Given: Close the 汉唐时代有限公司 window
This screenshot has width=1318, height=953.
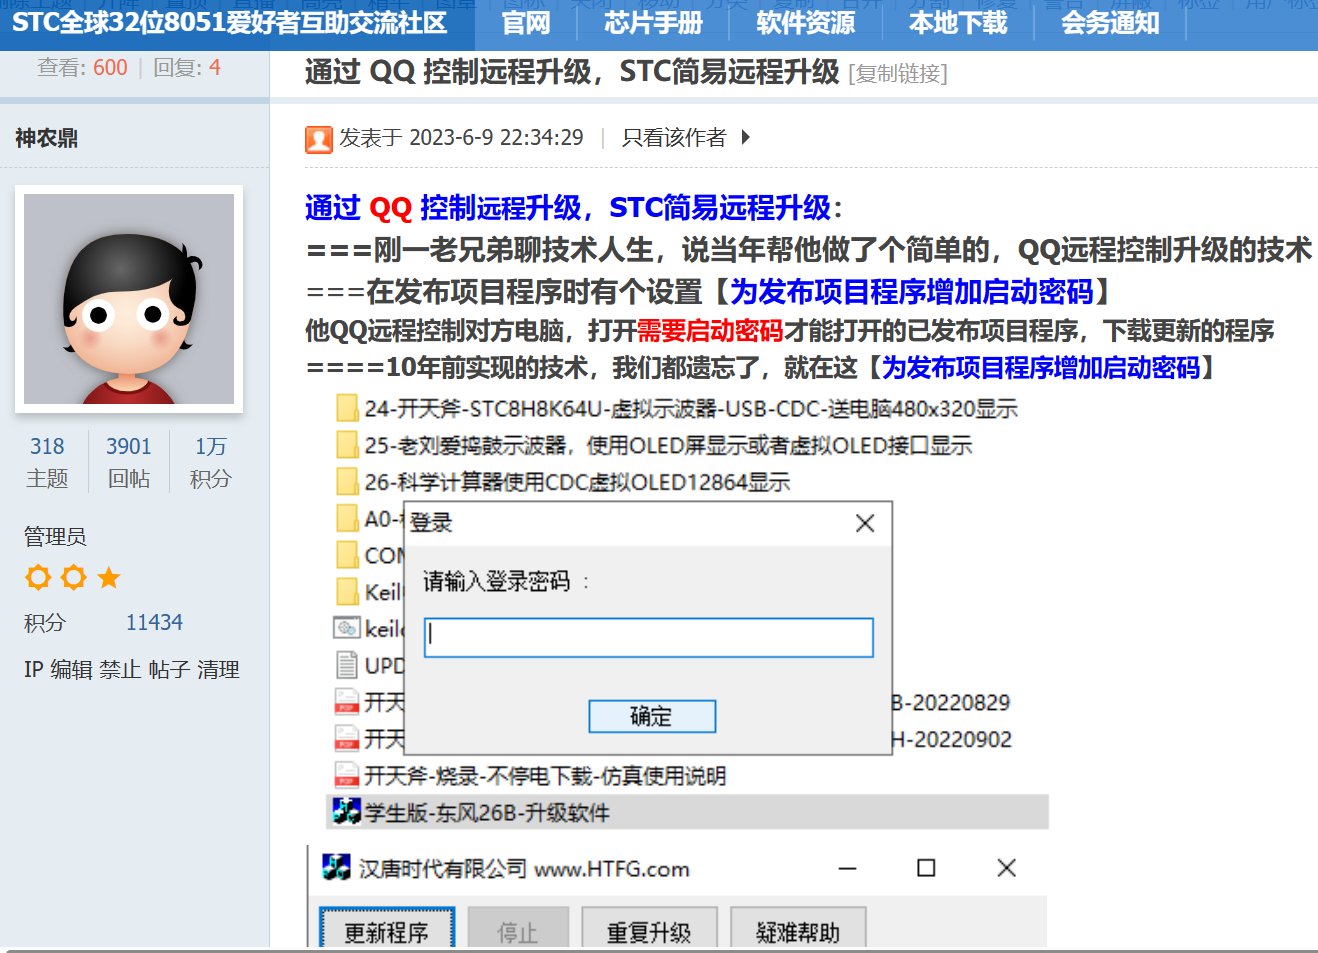Looking at the screenshot, I should 1006,868.
